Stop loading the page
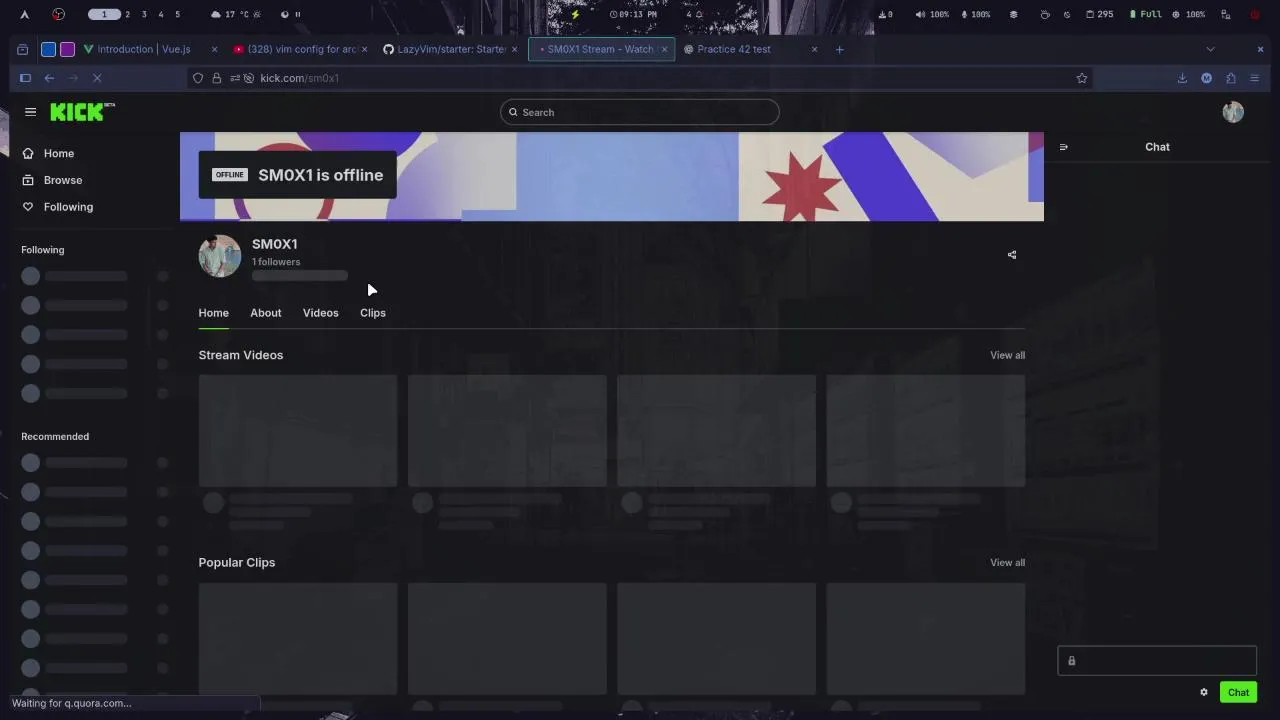The image size is (1280, 720). point(97,78)
